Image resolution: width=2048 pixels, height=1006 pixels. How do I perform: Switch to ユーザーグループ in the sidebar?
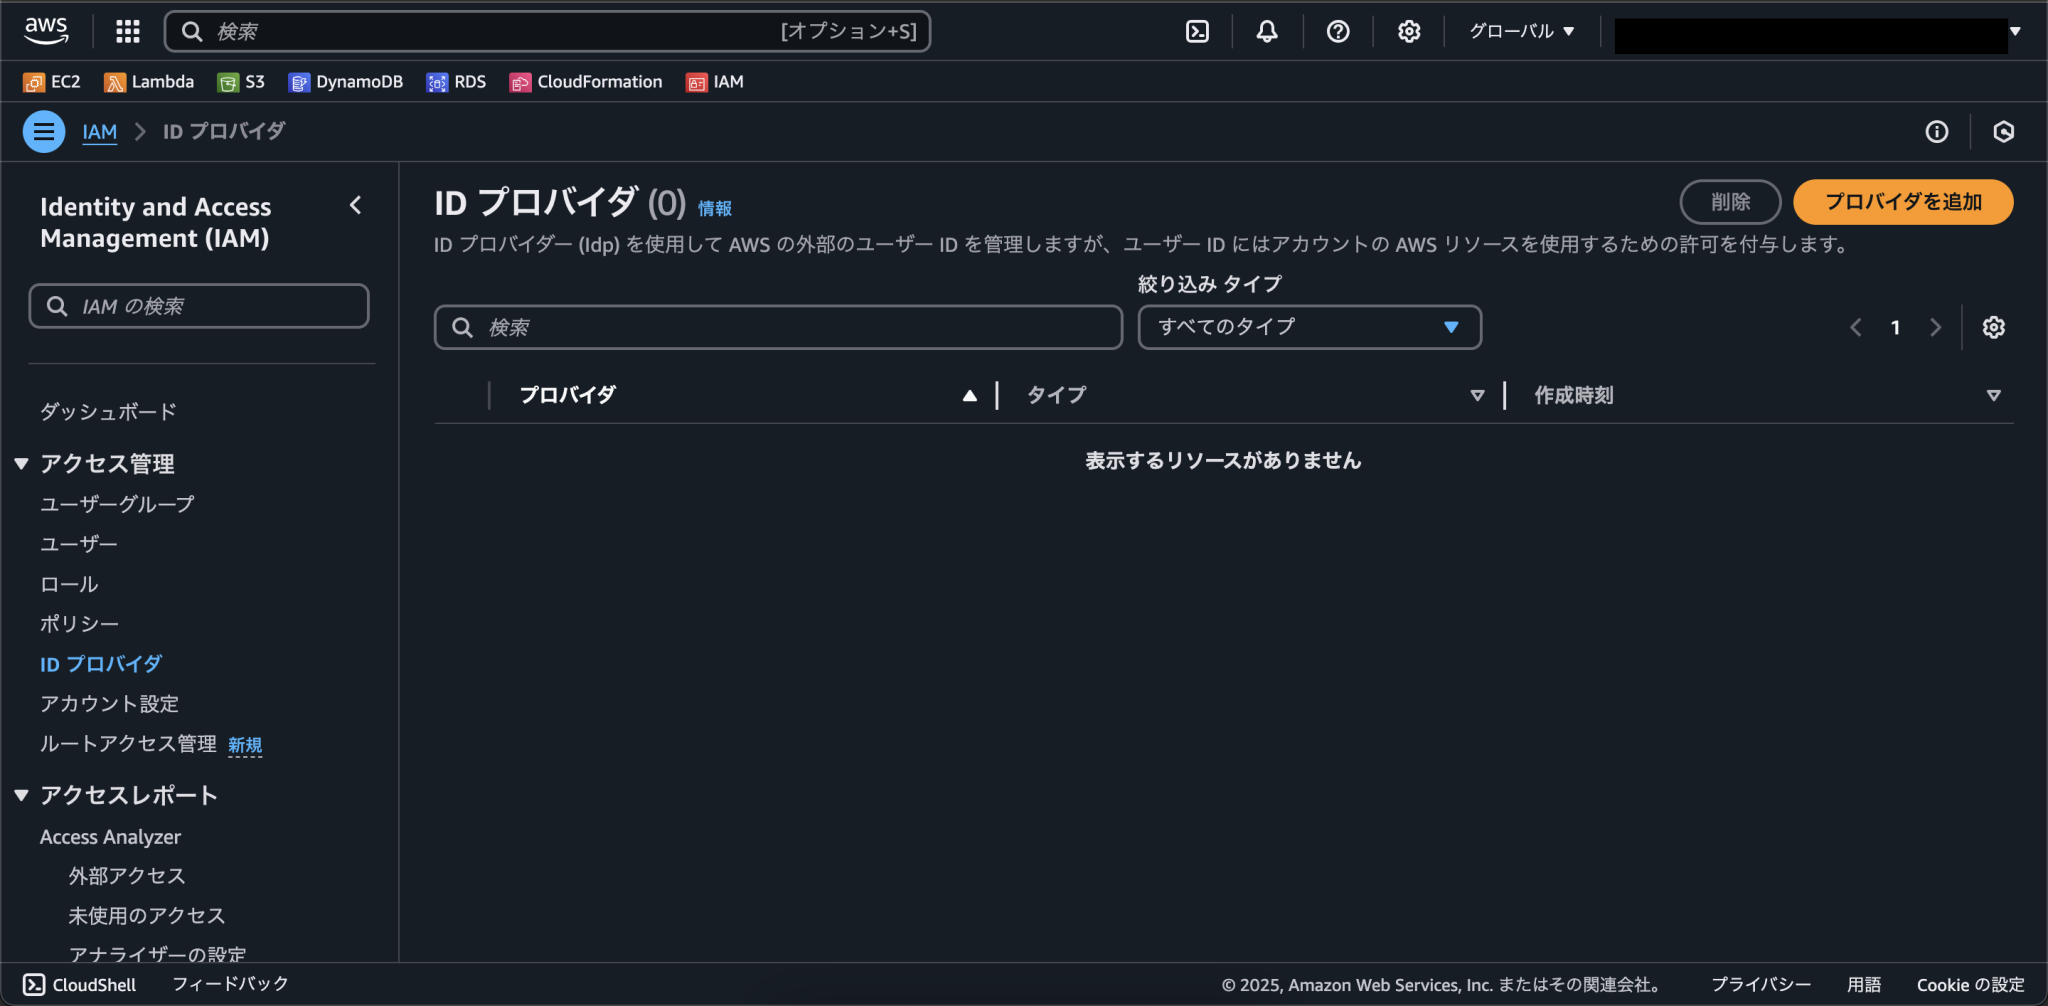tap(115, 504)
